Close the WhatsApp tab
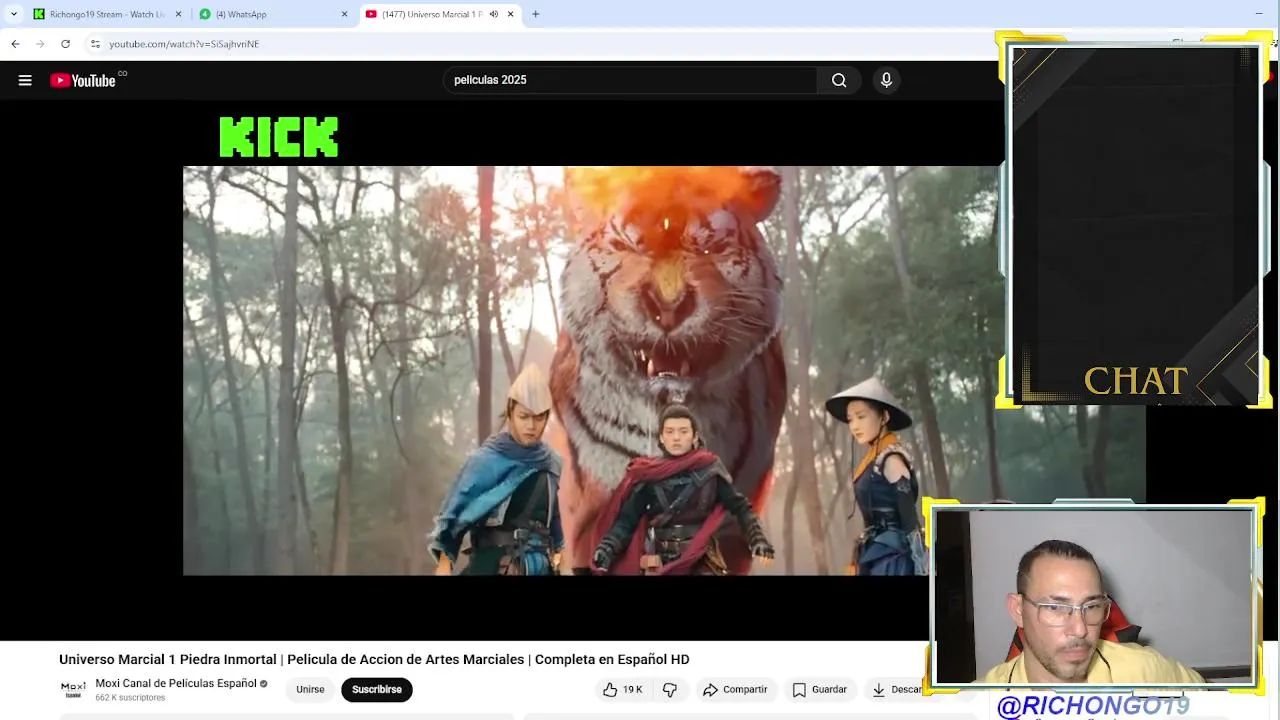 pos(345,14)
